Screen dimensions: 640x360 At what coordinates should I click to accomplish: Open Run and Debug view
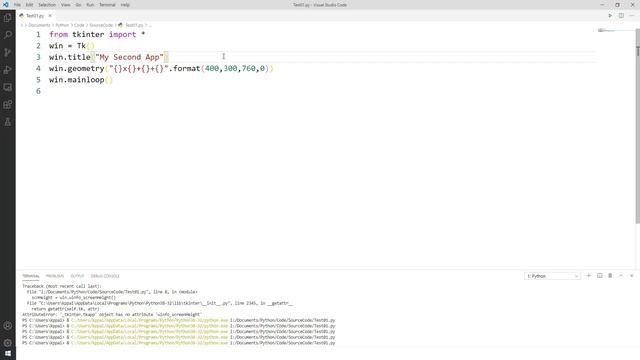click(8, 70)
